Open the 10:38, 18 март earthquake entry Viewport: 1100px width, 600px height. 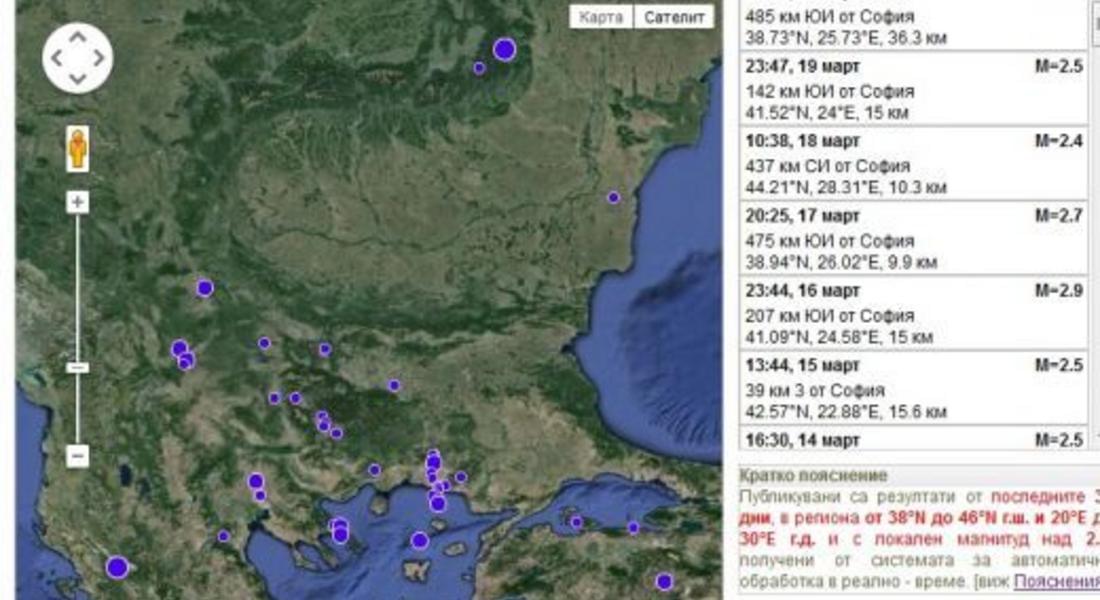913,164
